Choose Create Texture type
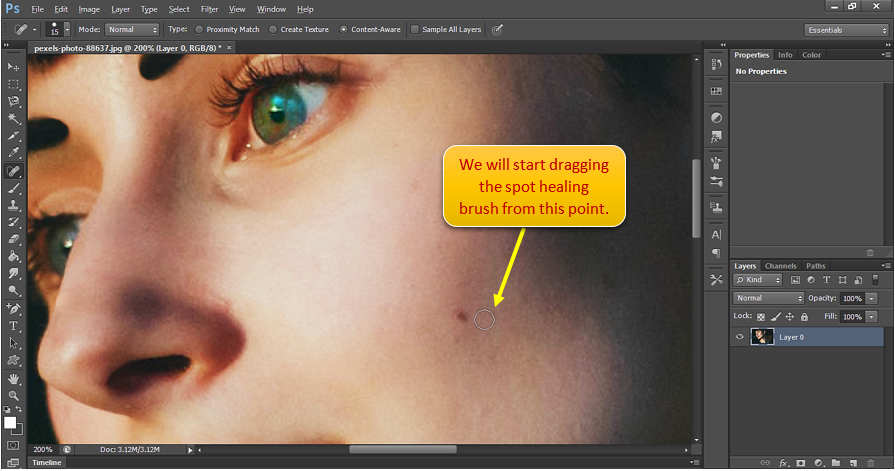 click(299, 30)
